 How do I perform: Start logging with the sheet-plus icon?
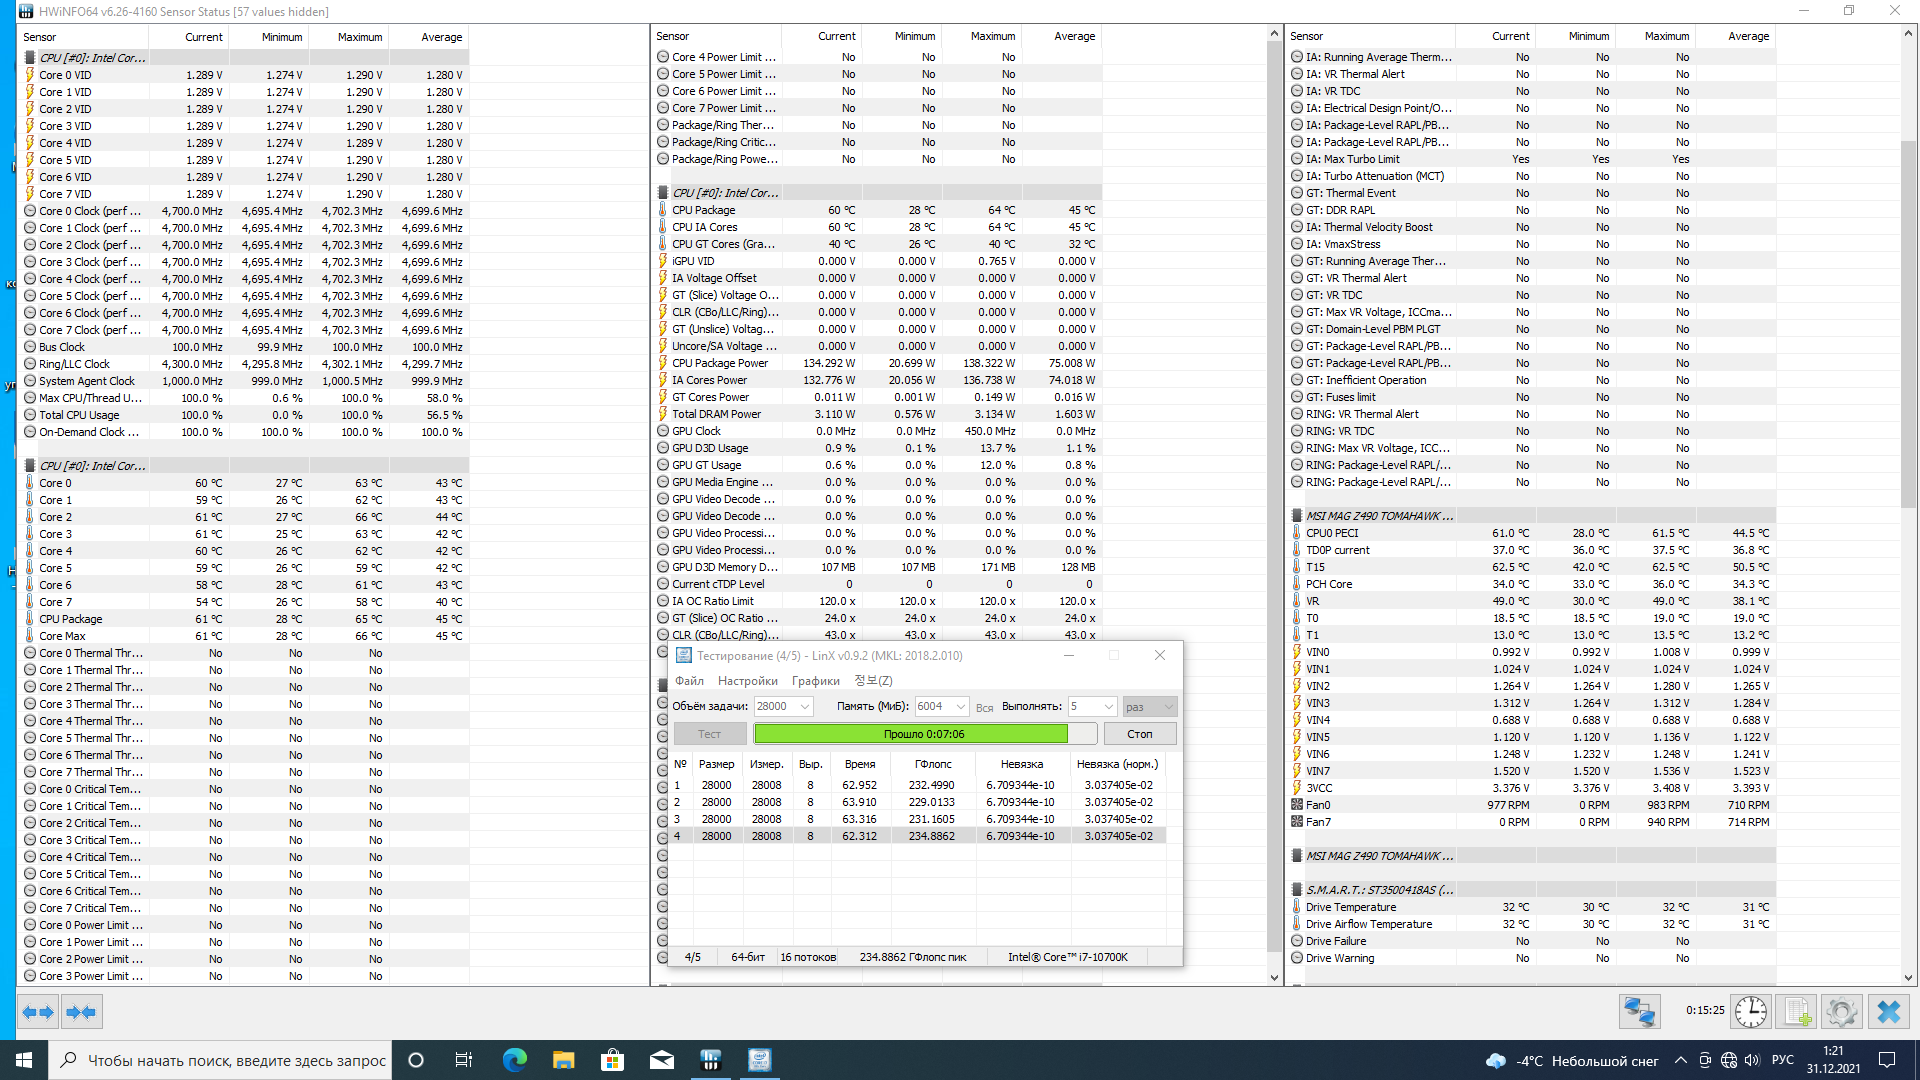pos(1796,1012)
